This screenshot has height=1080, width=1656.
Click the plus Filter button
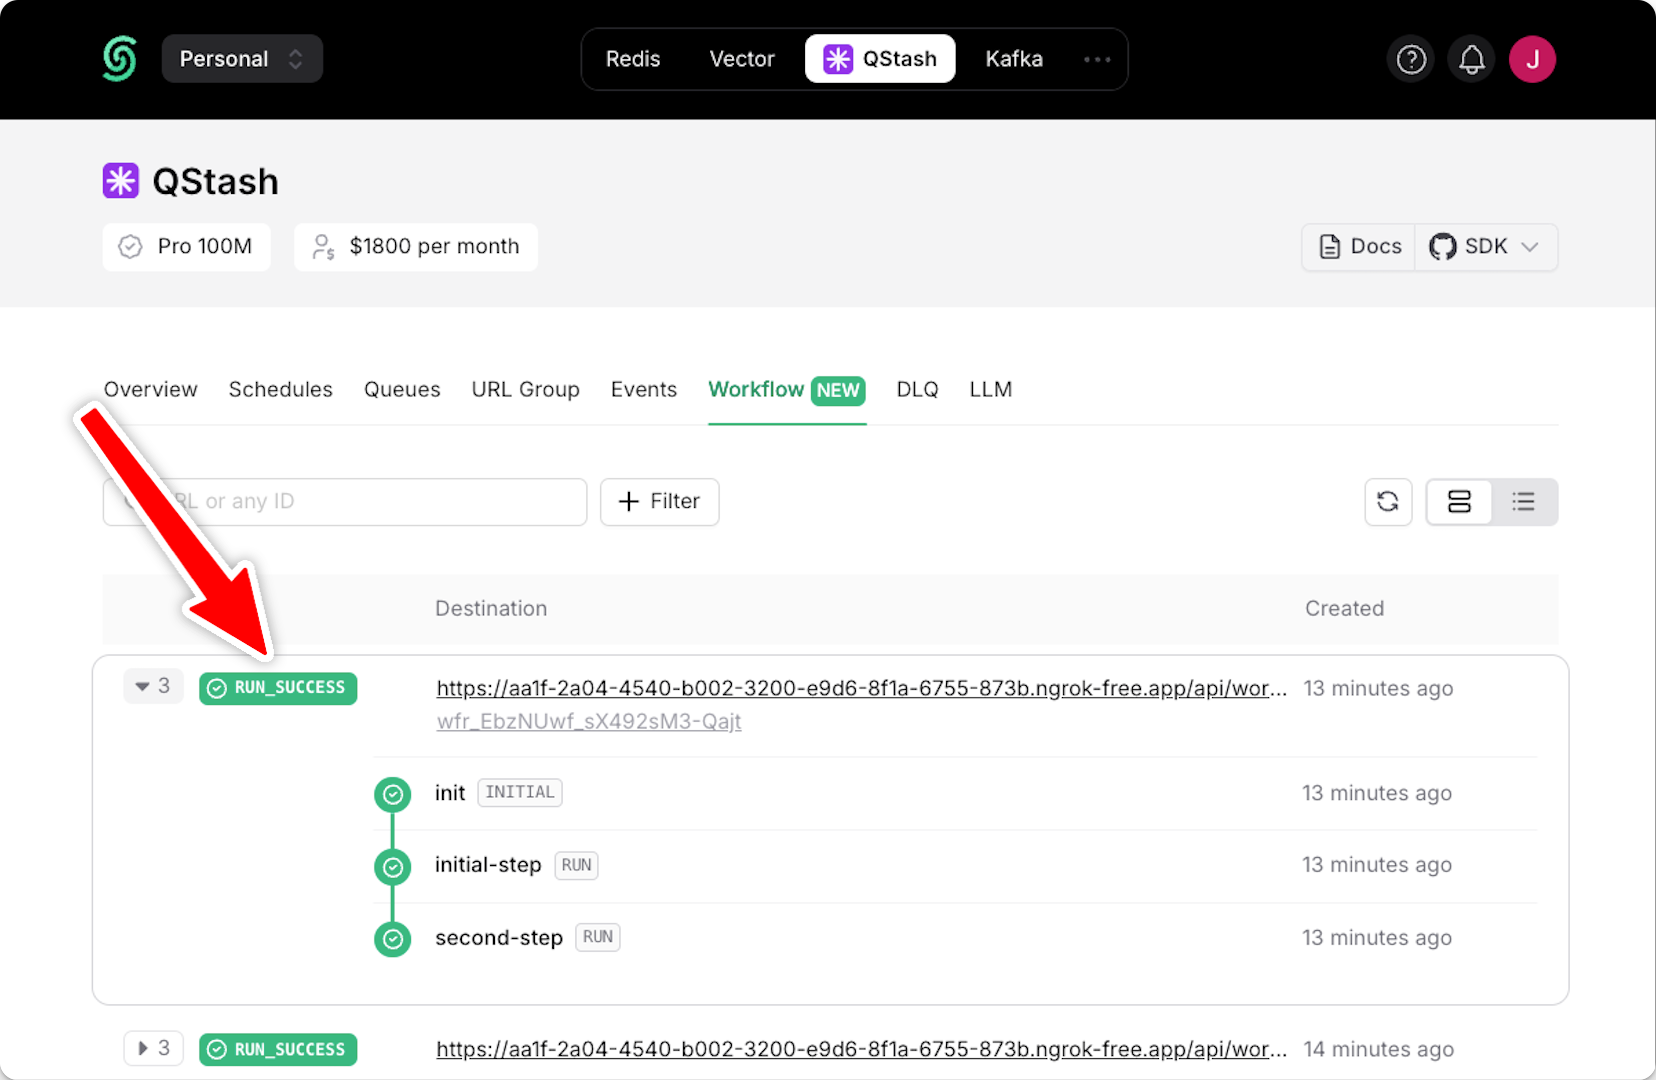click(x=660, y=502)
